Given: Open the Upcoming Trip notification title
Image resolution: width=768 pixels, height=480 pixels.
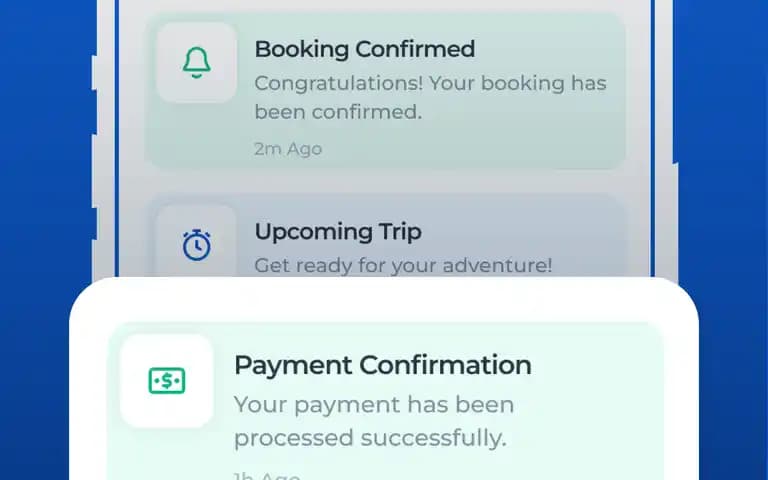Looking at the screenshot, I should pyautogui.click(x=338, y=232).
